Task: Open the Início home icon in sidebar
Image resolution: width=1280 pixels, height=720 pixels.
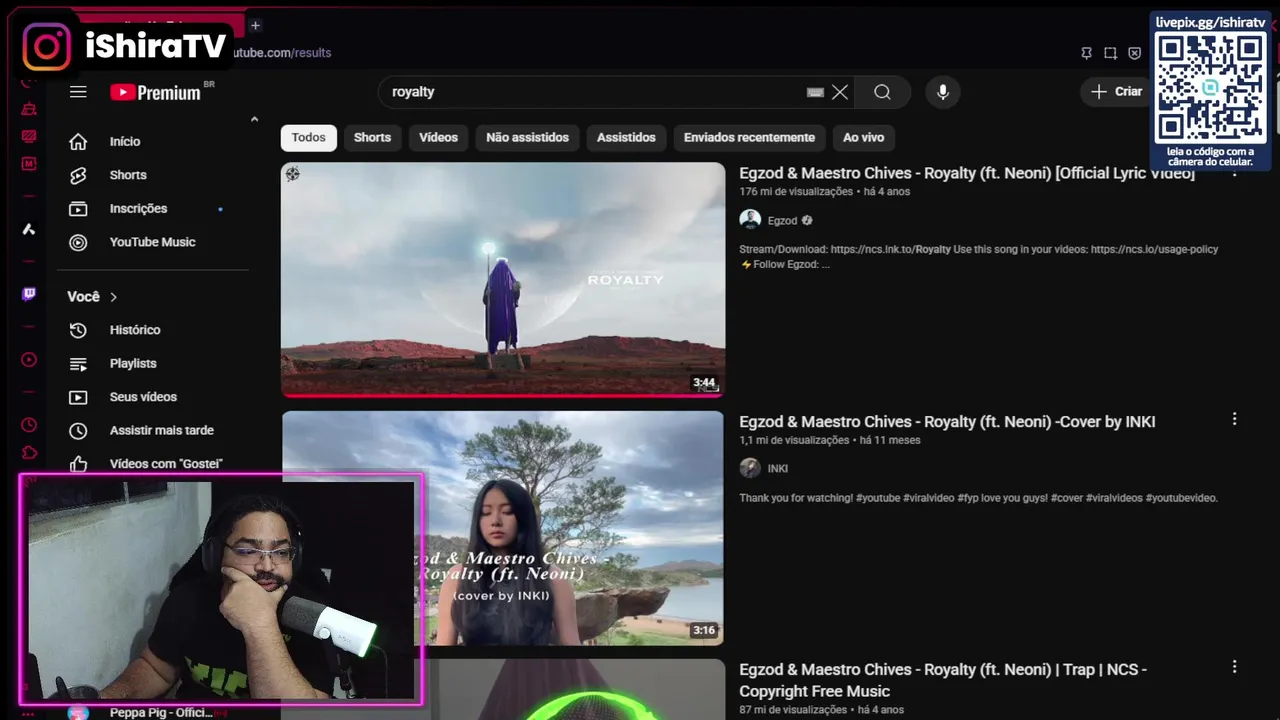Action: 78,142
